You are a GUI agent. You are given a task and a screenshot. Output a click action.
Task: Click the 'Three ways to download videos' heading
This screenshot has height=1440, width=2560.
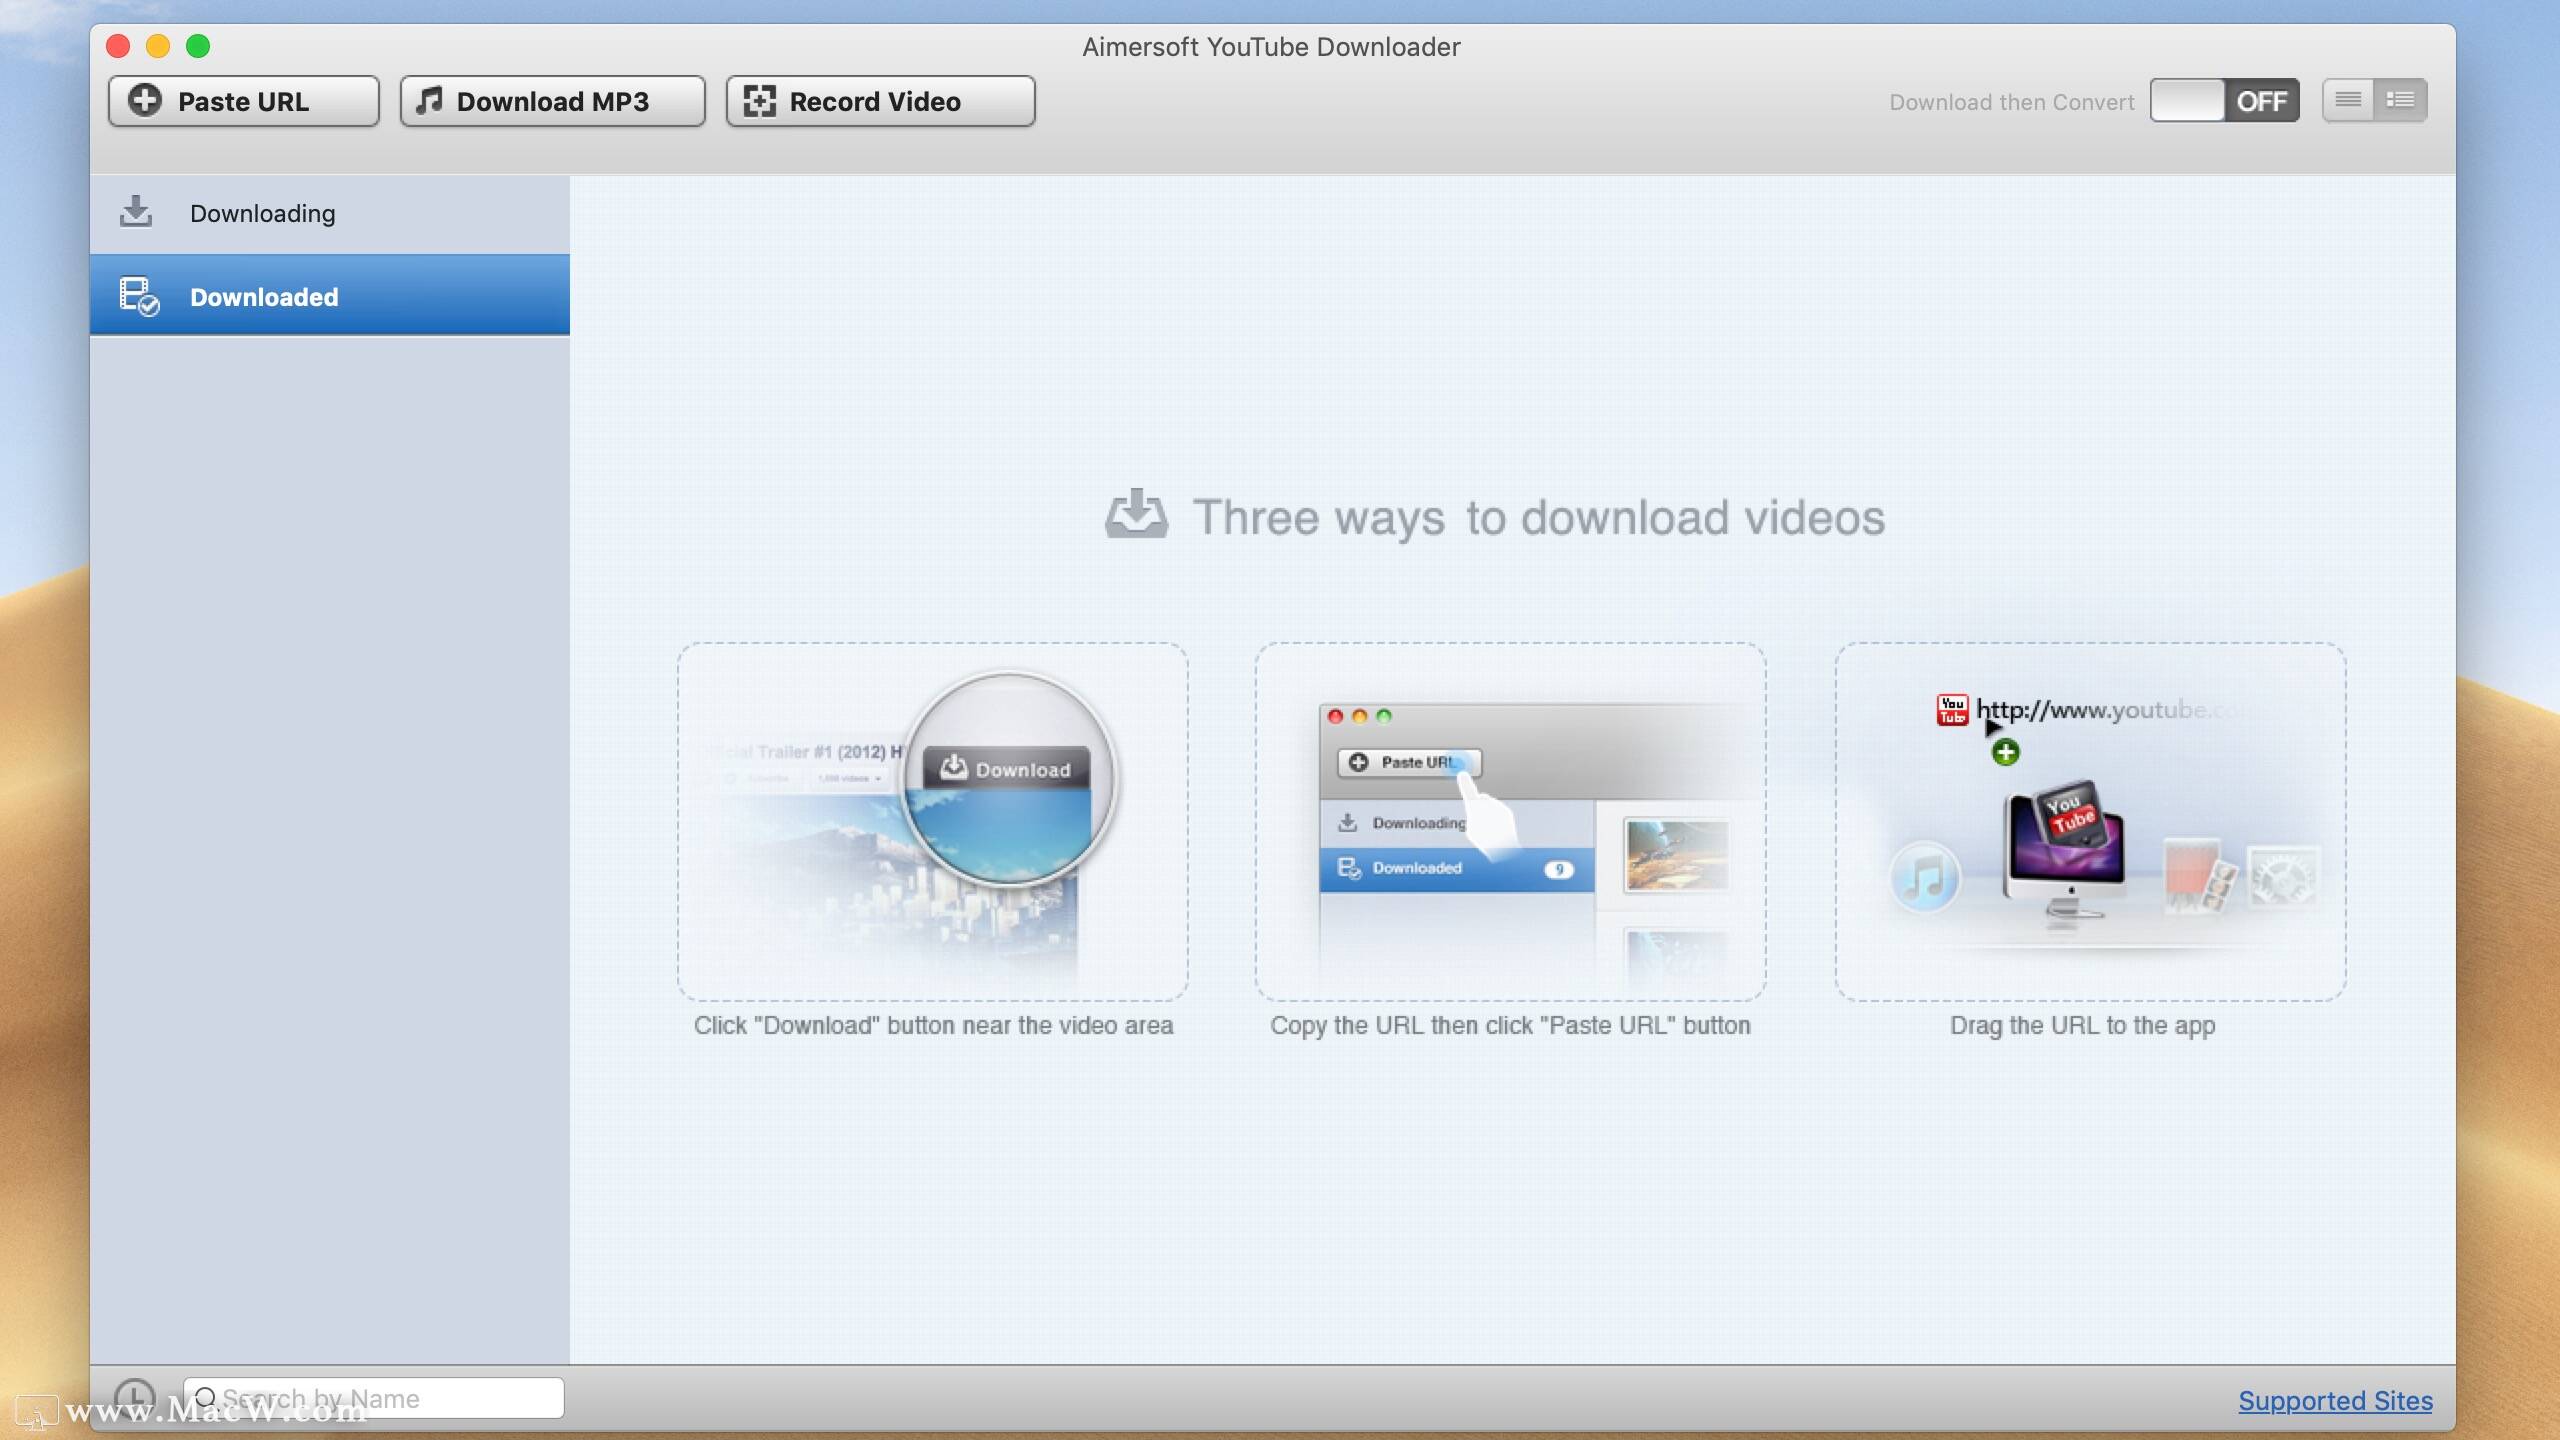[x=1538, y=518]
